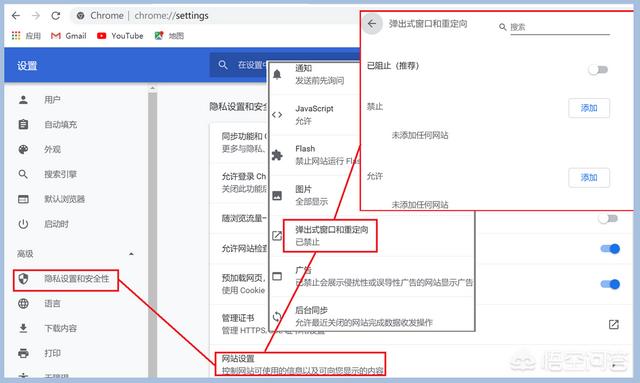This screenshot has height=383, width=640.
Task: Click the browser reload icon
Action: pos(56,16)
